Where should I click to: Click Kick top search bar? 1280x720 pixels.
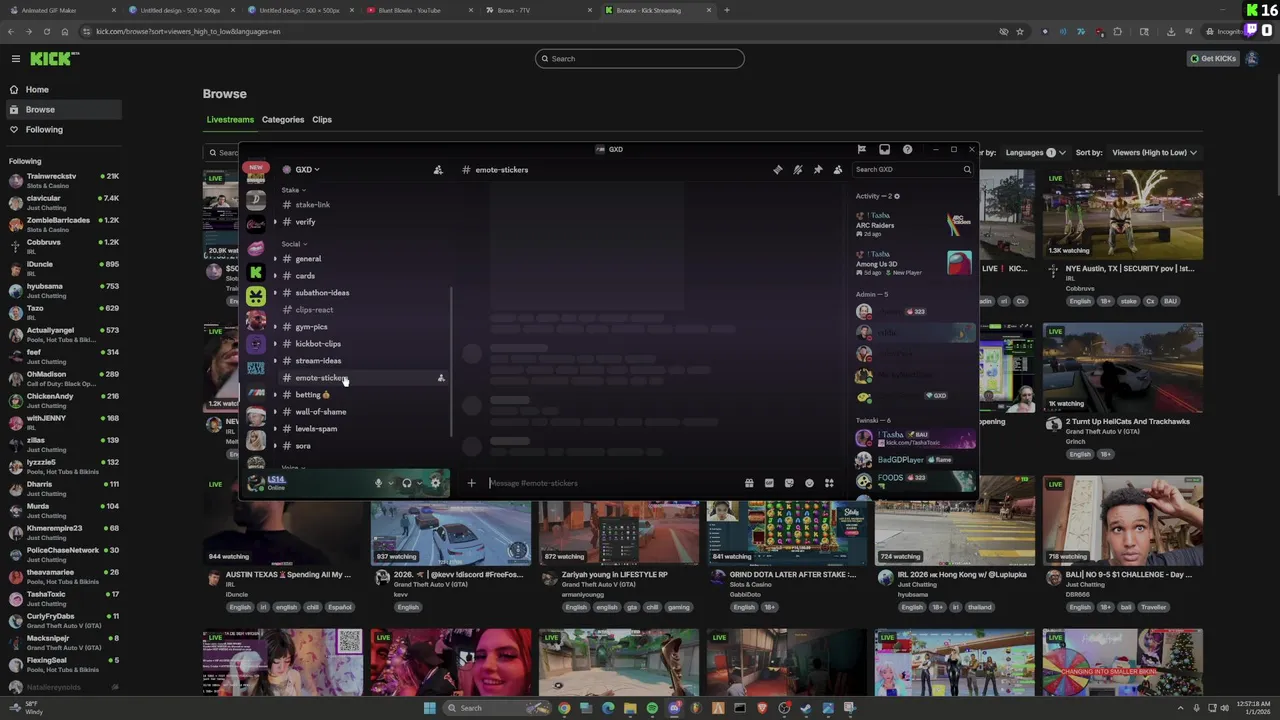640,59
